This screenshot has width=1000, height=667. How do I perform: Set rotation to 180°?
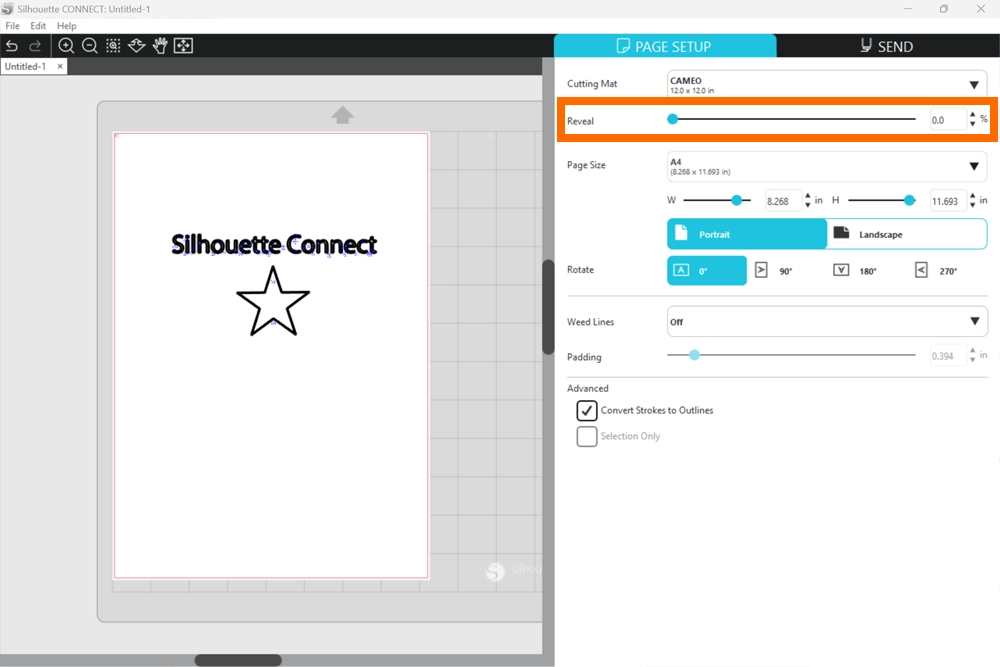(x=853, y=270)
